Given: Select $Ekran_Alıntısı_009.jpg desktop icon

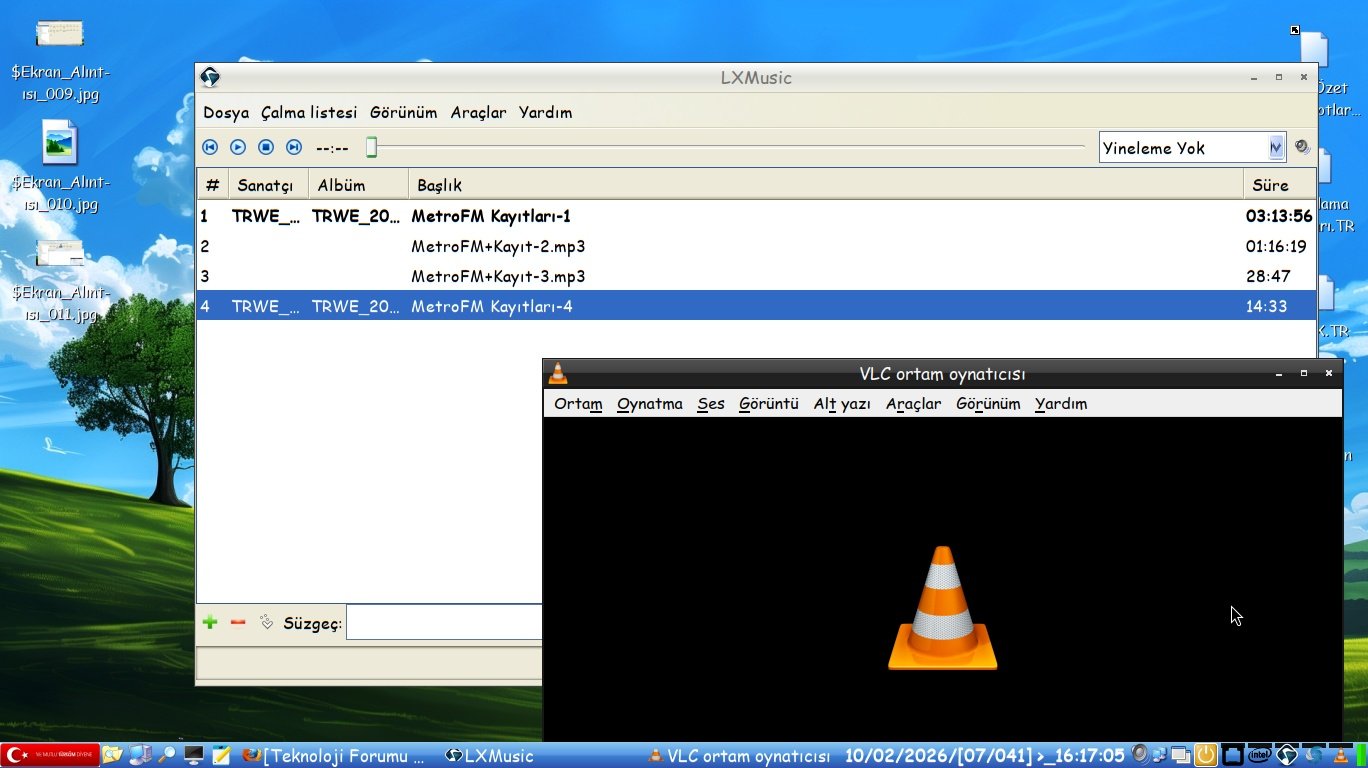Looking at the screenshot, I should click(x=59, y=61).
